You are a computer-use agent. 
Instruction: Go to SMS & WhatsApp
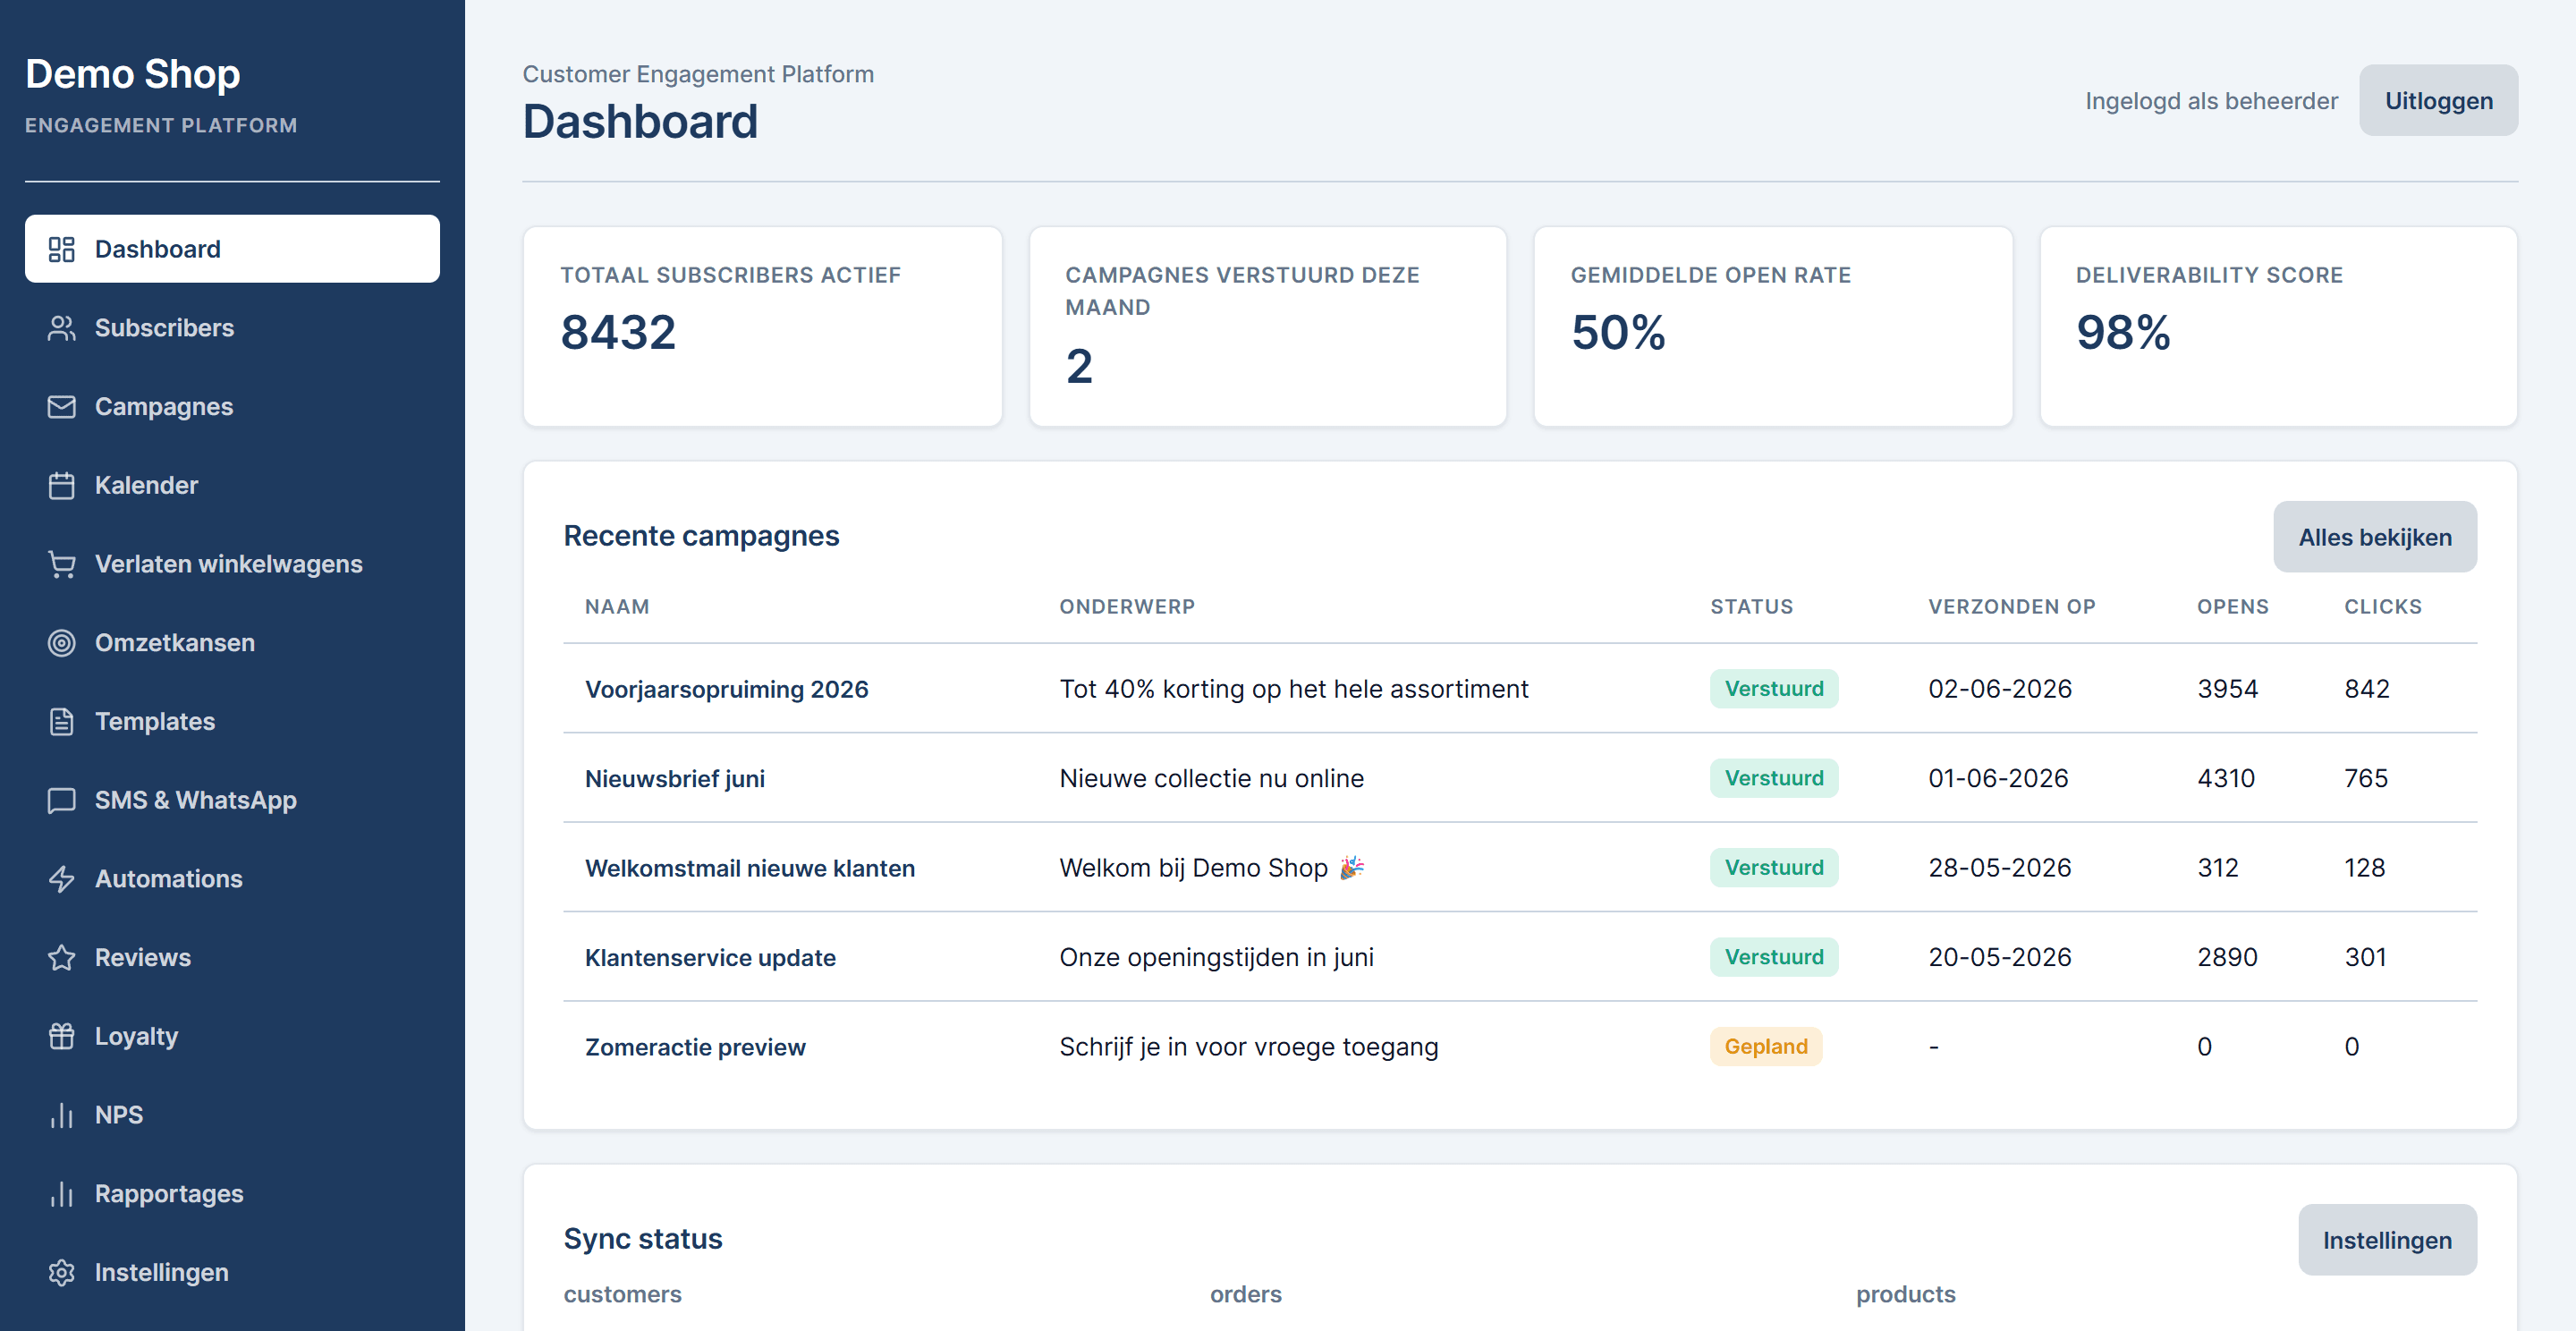coord(232,800)
